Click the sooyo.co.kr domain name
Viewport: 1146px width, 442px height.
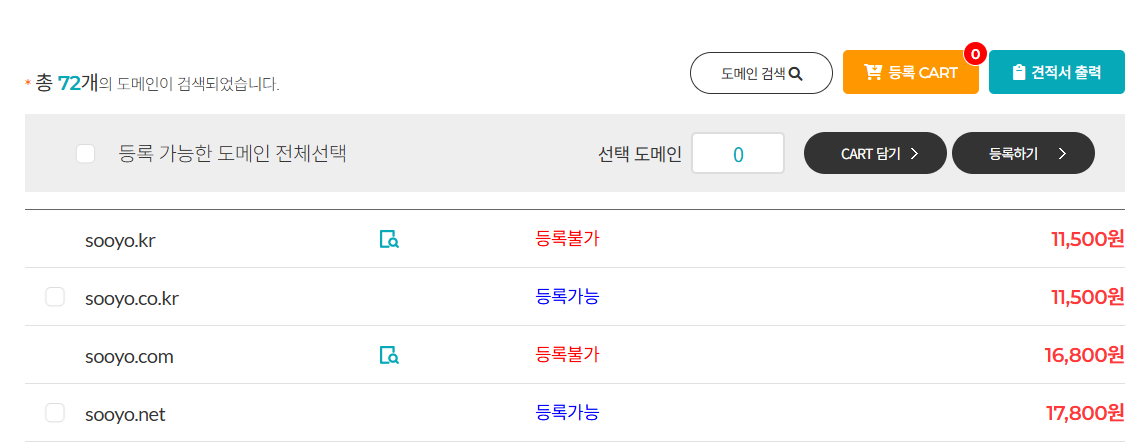click(132, 298)
